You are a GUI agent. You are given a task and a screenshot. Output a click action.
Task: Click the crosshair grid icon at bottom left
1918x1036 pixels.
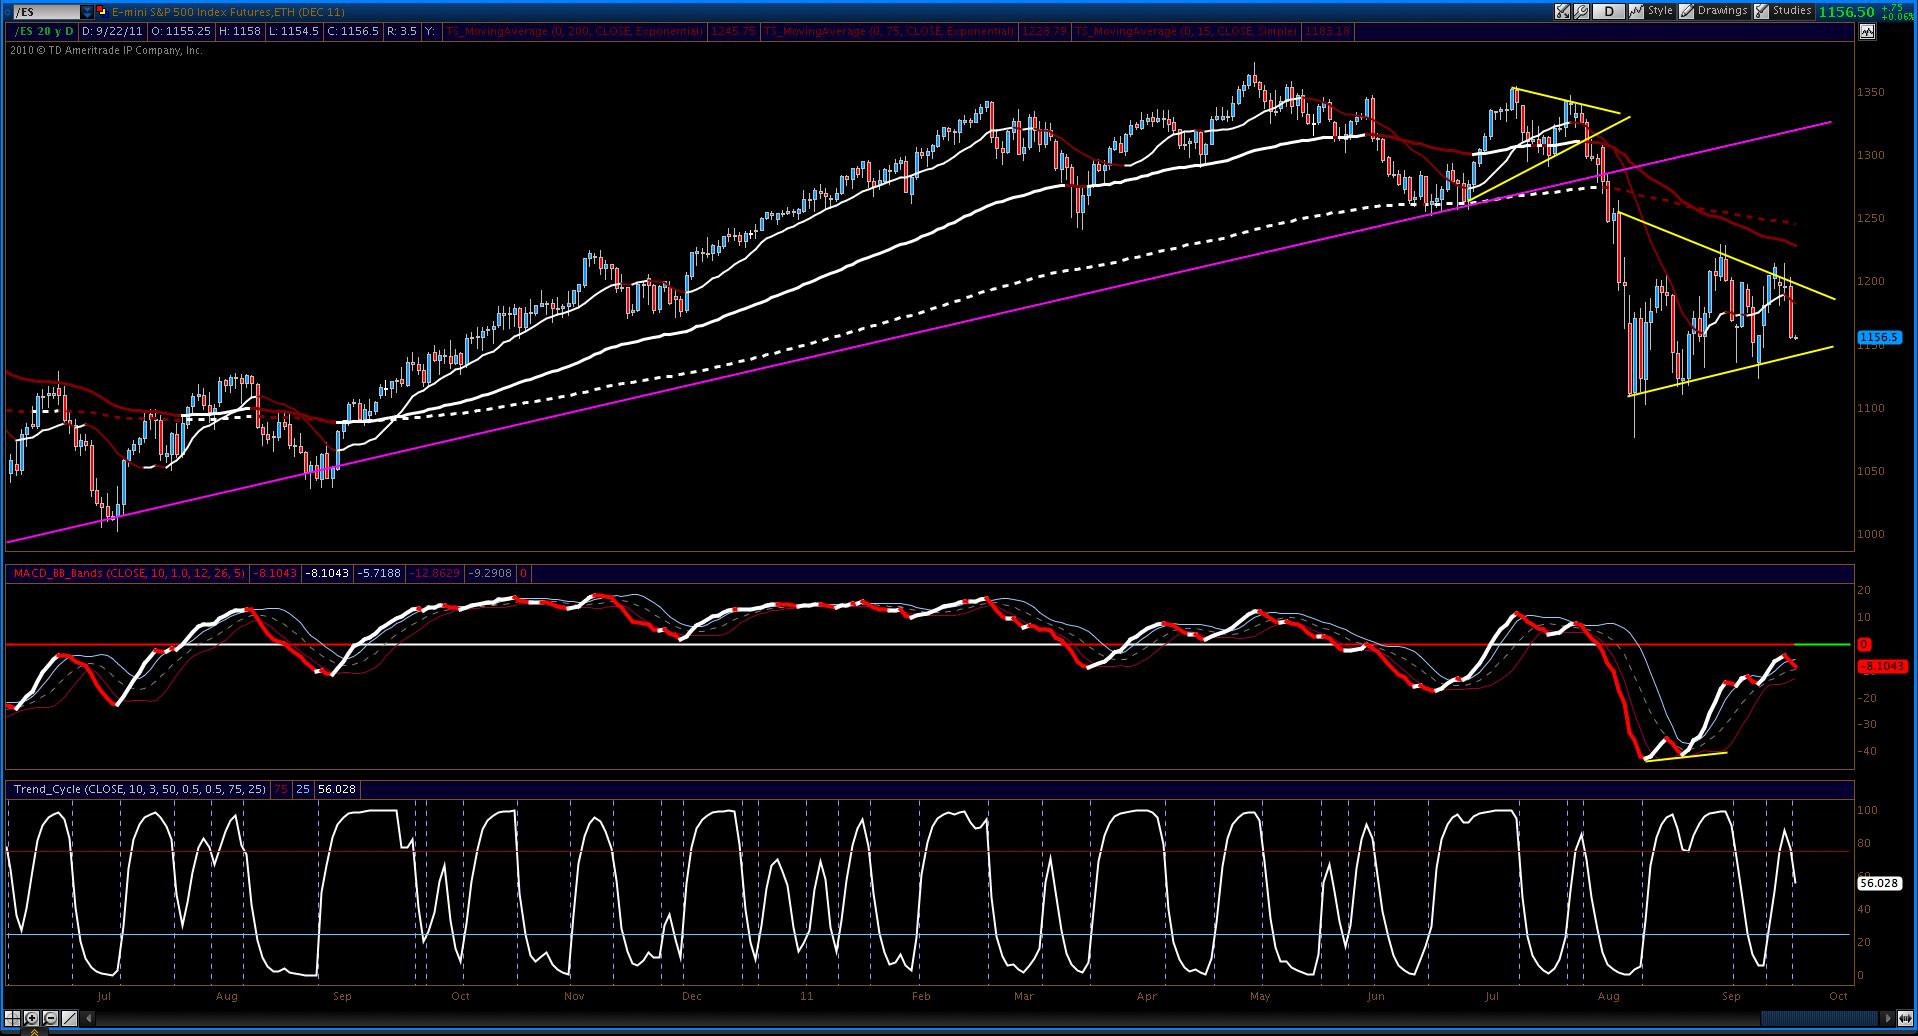14,1019
